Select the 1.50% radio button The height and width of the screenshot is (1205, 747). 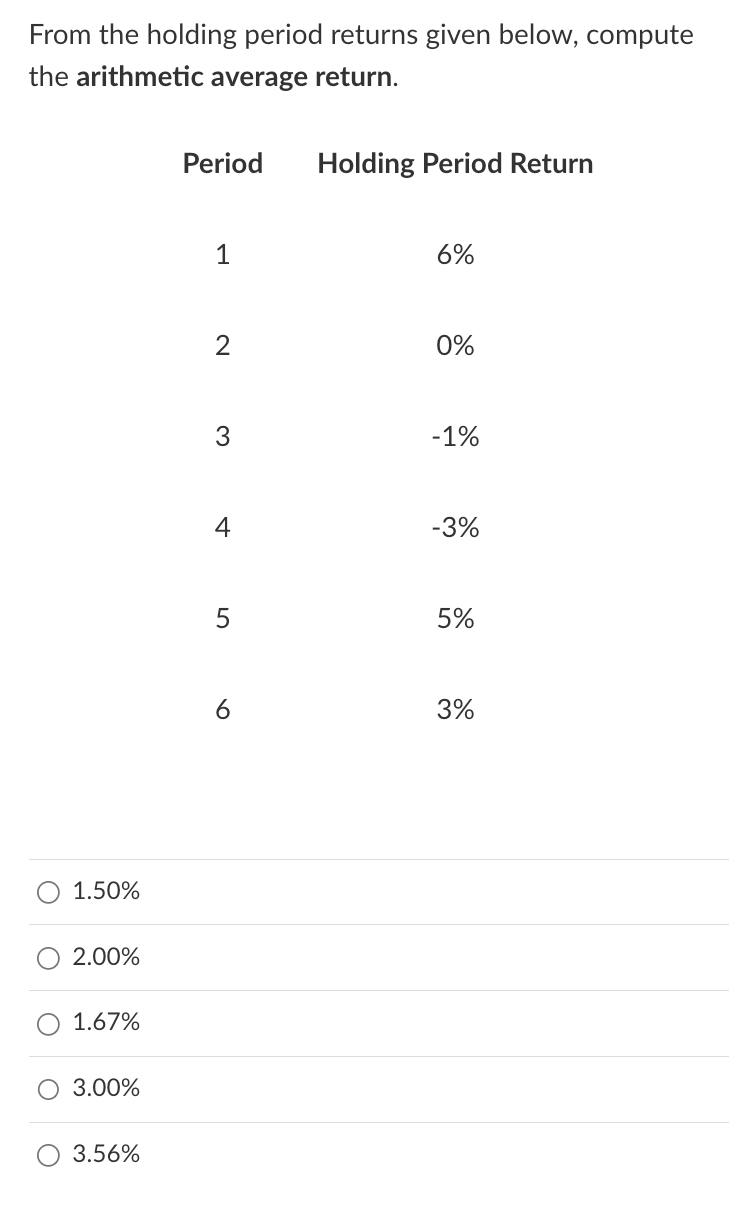[48, 892]
